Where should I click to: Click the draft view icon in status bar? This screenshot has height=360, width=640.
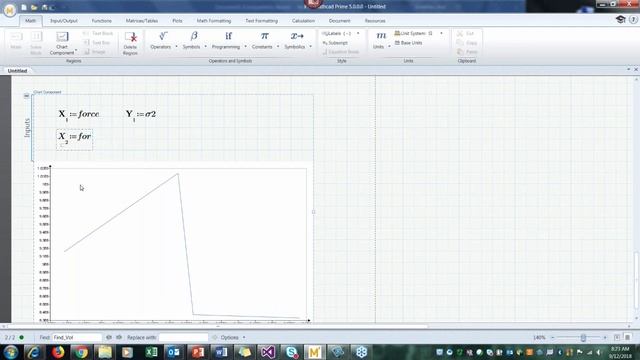(627, 338)
